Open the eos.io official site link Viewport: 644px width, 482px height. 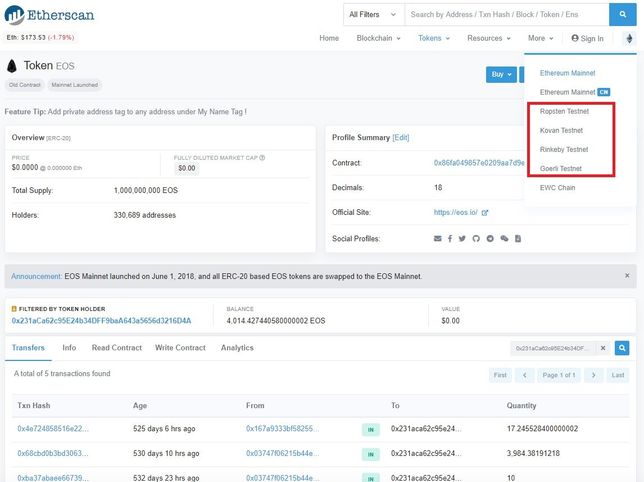[x=454, y=213]
